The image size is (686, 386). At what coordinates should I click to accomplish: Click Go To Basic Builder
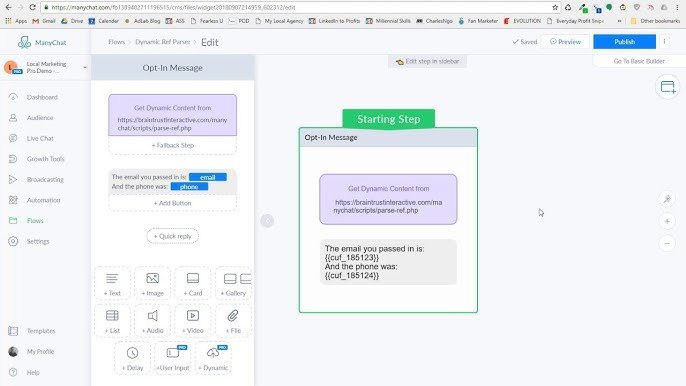639,61
